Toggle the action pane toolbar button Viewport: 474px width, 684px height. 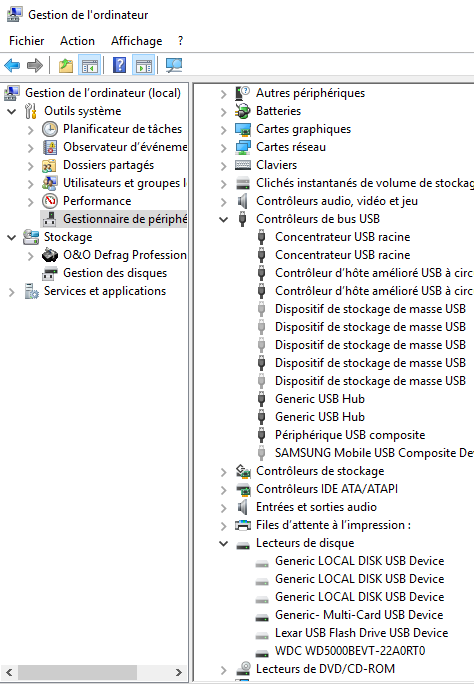pyautogui.click(x=143, y=65)
